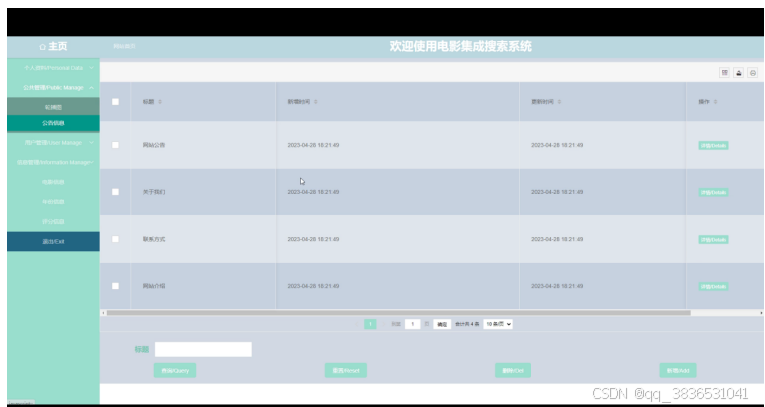This screenshot has width=765, height=407.
Task: Click the Add button
Action: tap(678, 370)
